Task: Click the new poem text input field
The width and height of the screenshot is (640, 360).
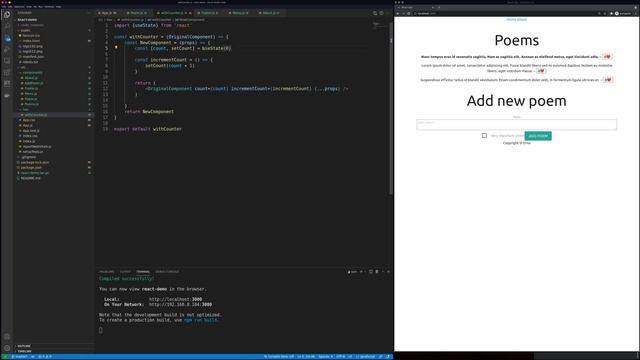Action: tap(516, 124)
